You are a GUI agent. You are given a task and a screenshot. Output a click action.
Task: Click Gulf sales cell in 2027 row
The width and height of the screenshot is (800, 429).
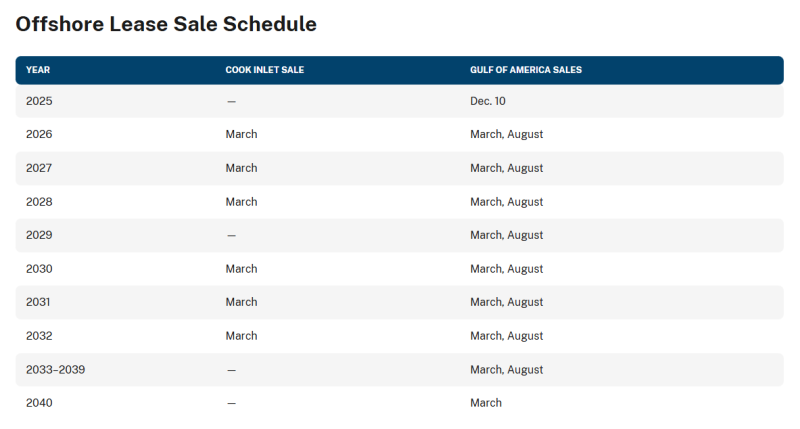click(506, 168)
